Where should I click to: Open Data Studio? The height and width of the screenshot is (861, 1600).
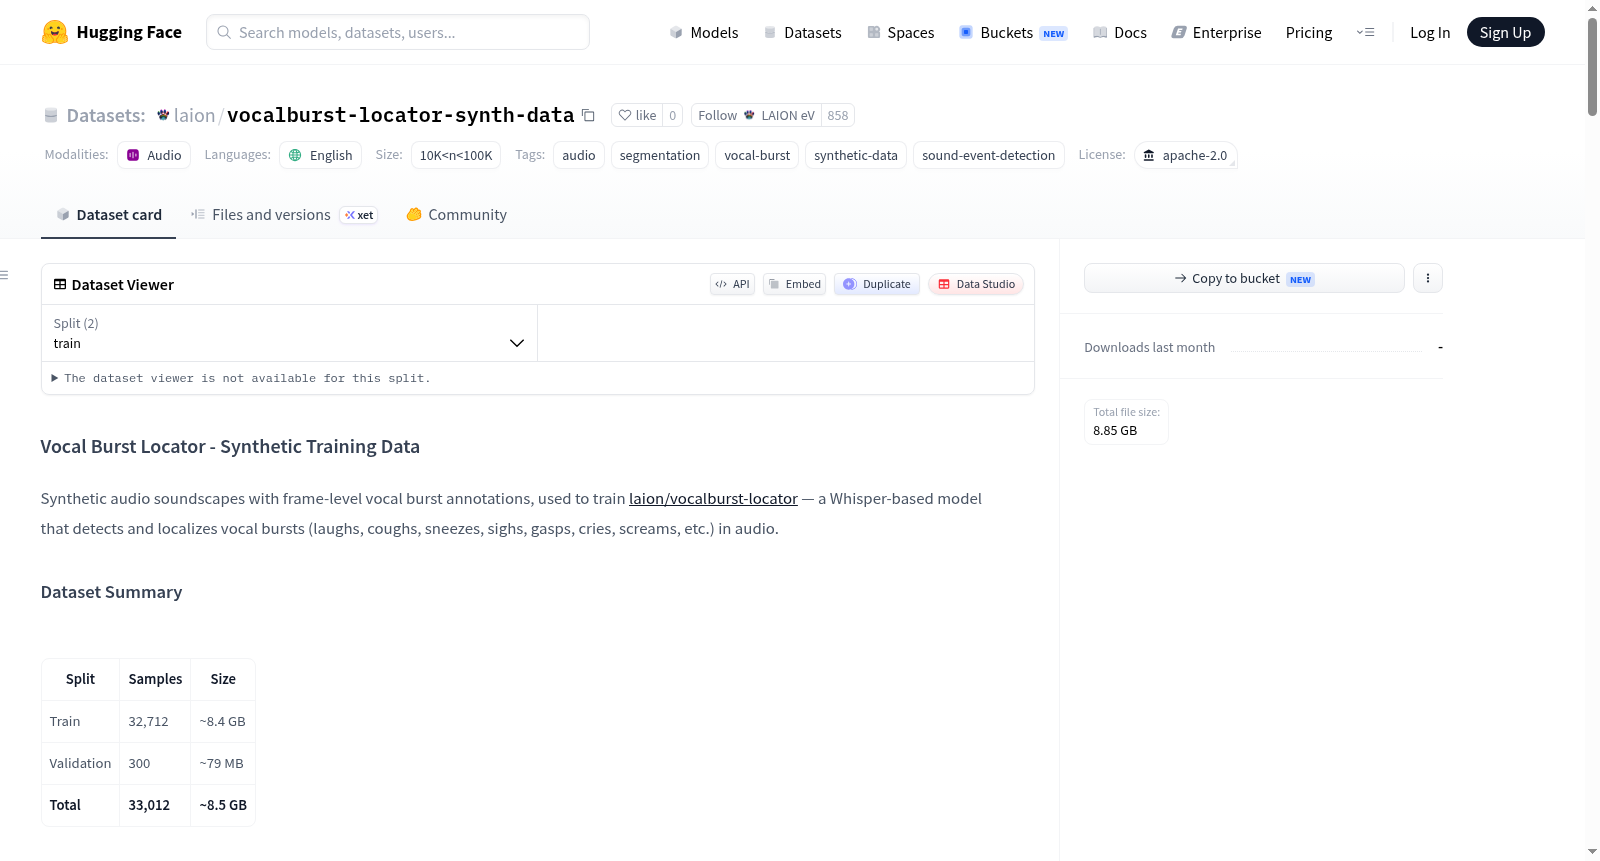(976, 284)
